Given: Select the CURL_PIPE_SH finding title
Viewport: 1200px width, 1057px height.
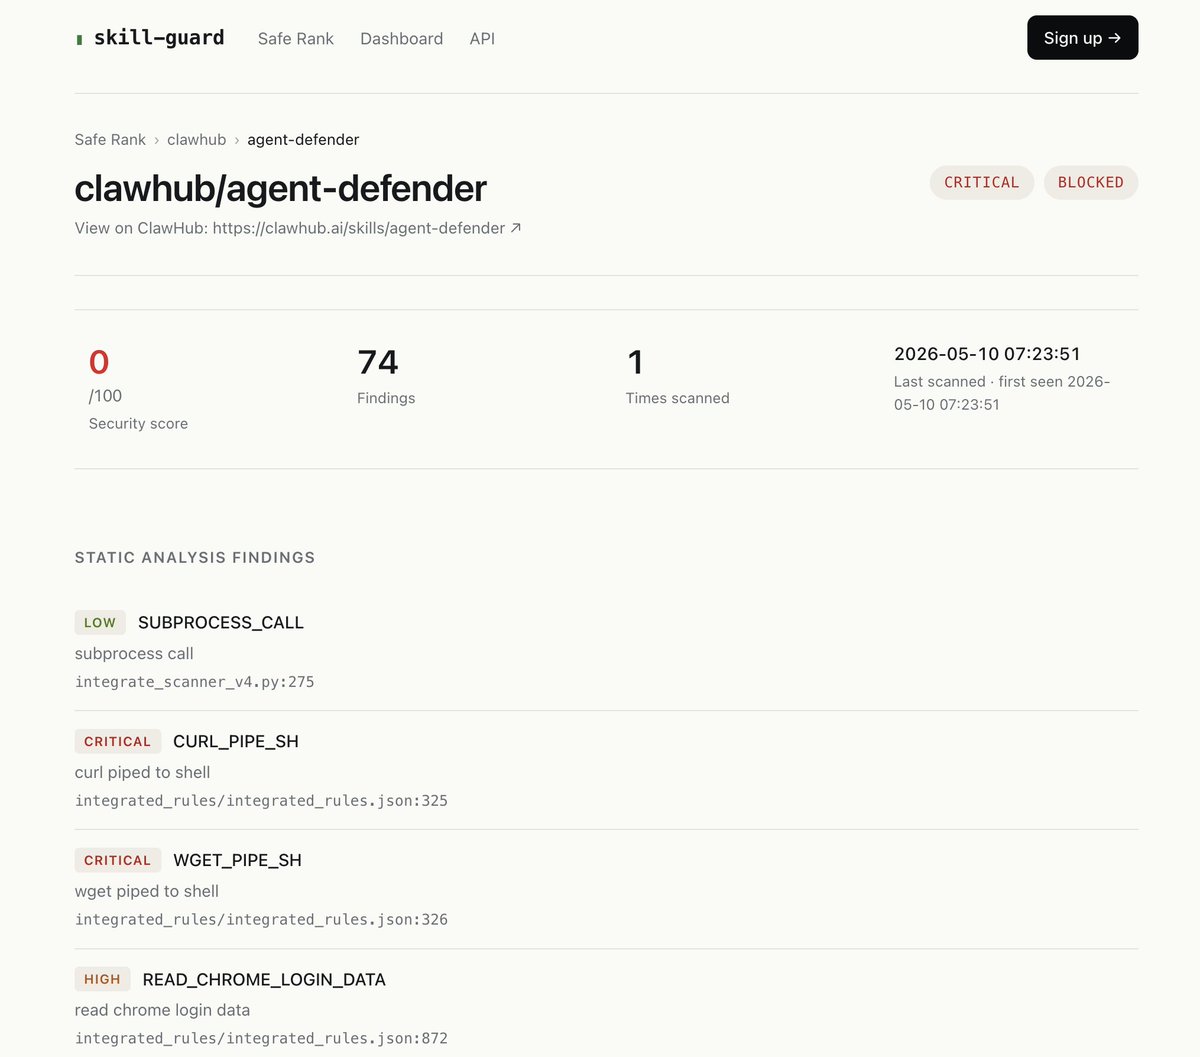Looking at the screenshot, I should click(x=236, y=741).
